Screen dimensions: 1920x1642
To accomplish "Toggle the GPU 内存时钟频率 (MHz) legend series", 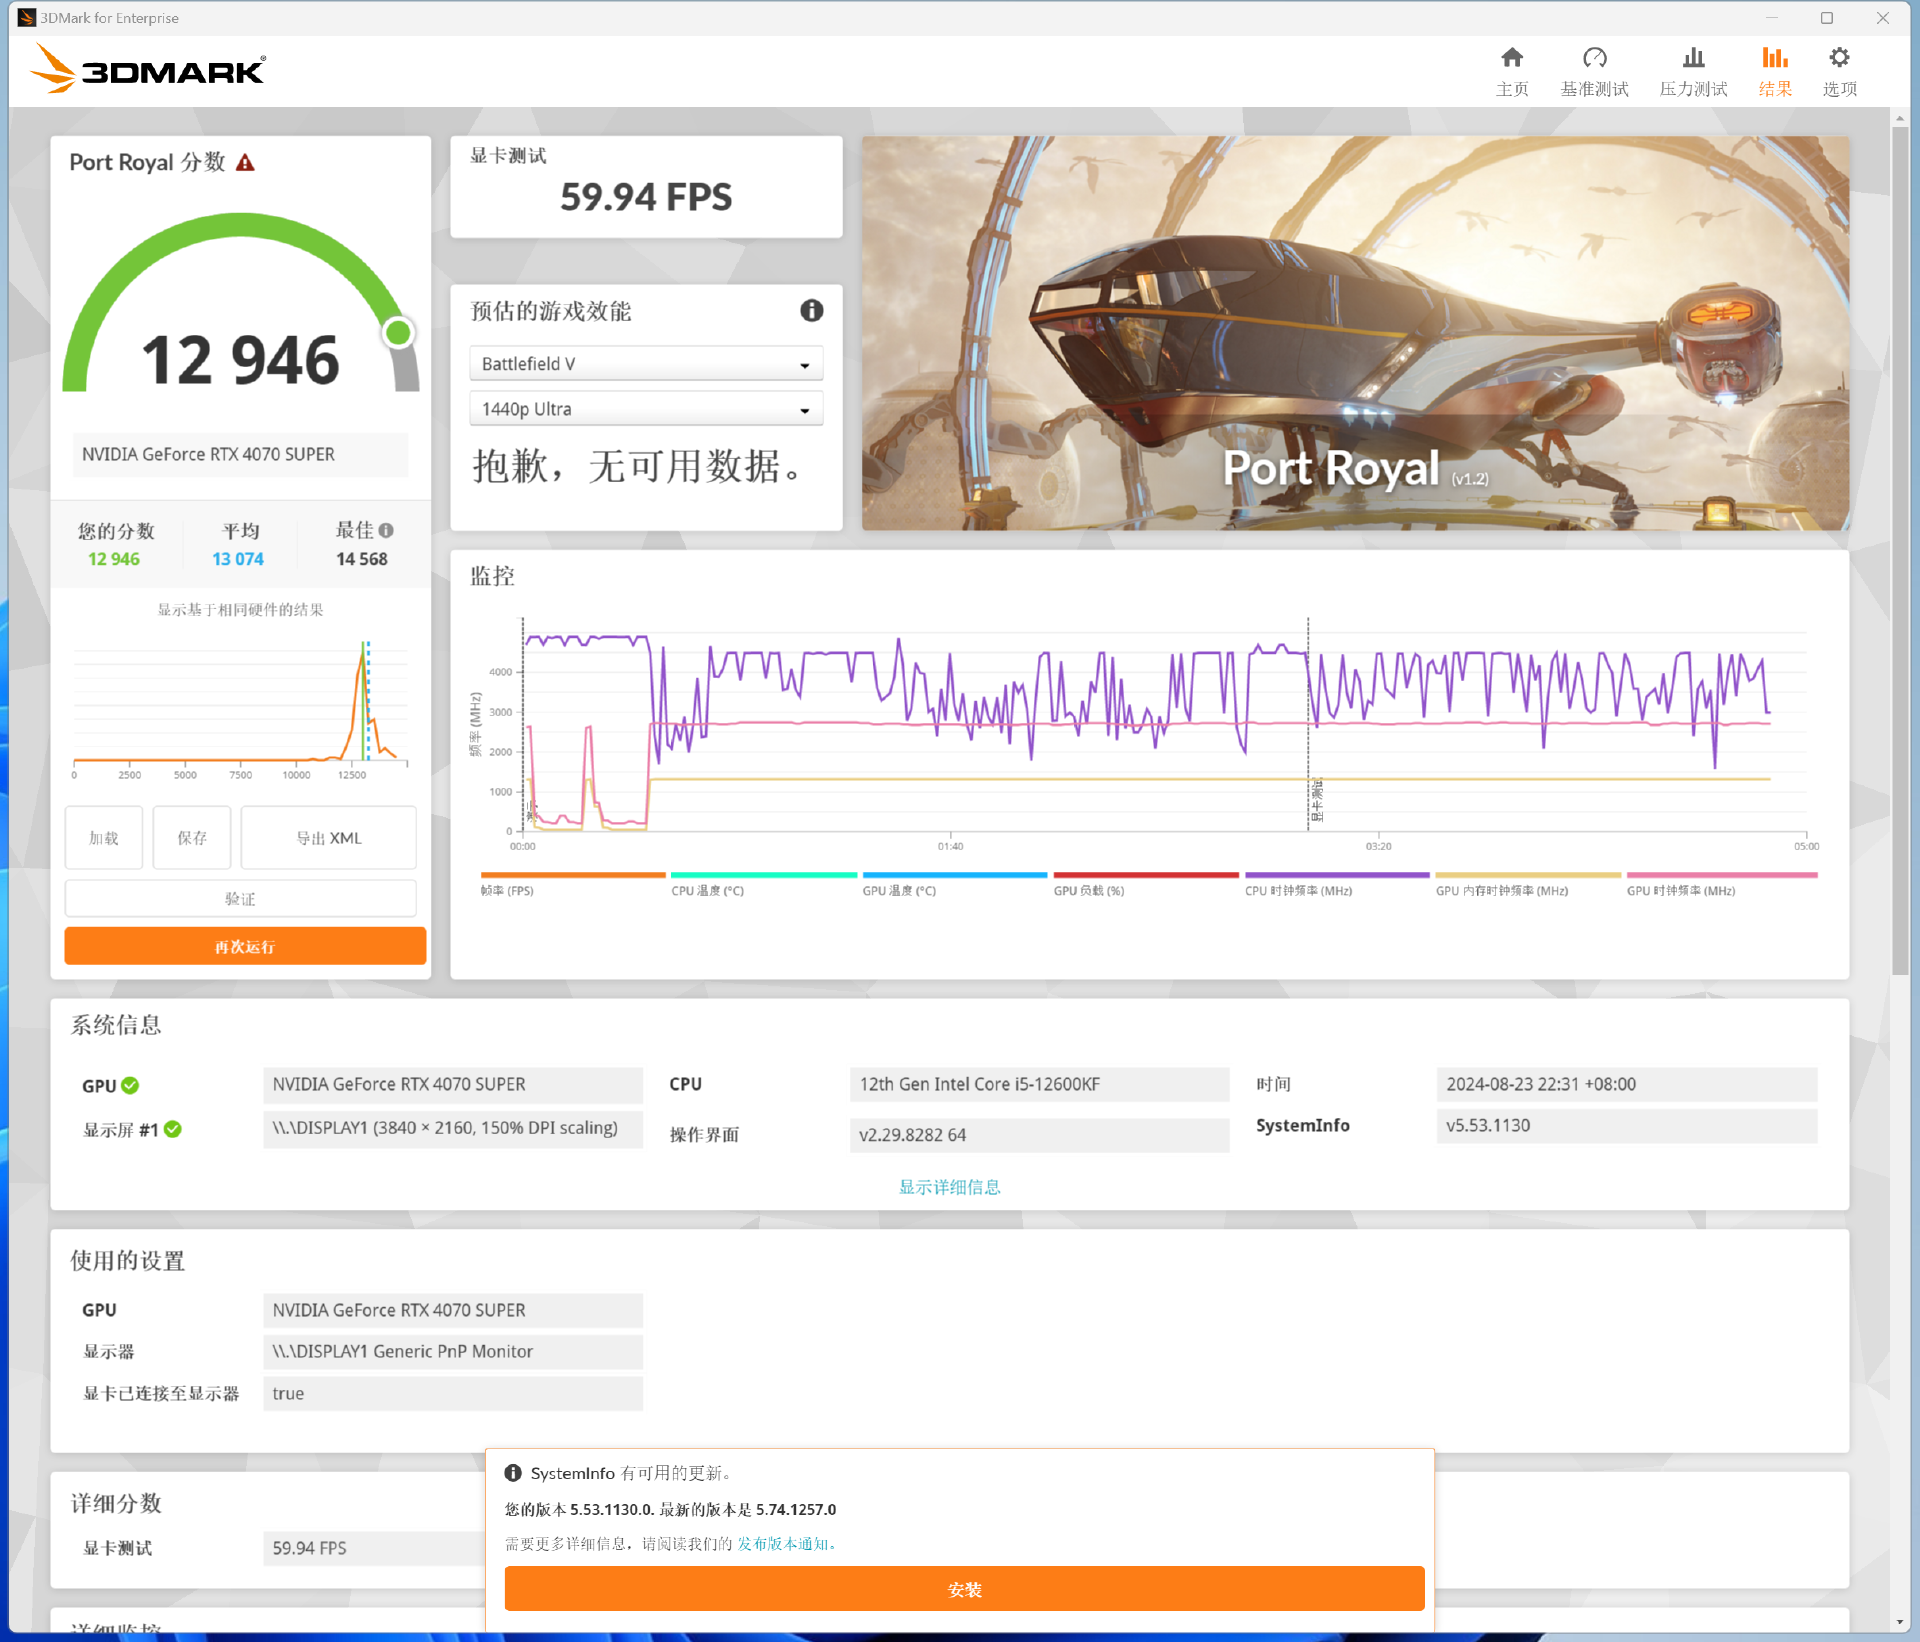I will [x=1528, y=884].
